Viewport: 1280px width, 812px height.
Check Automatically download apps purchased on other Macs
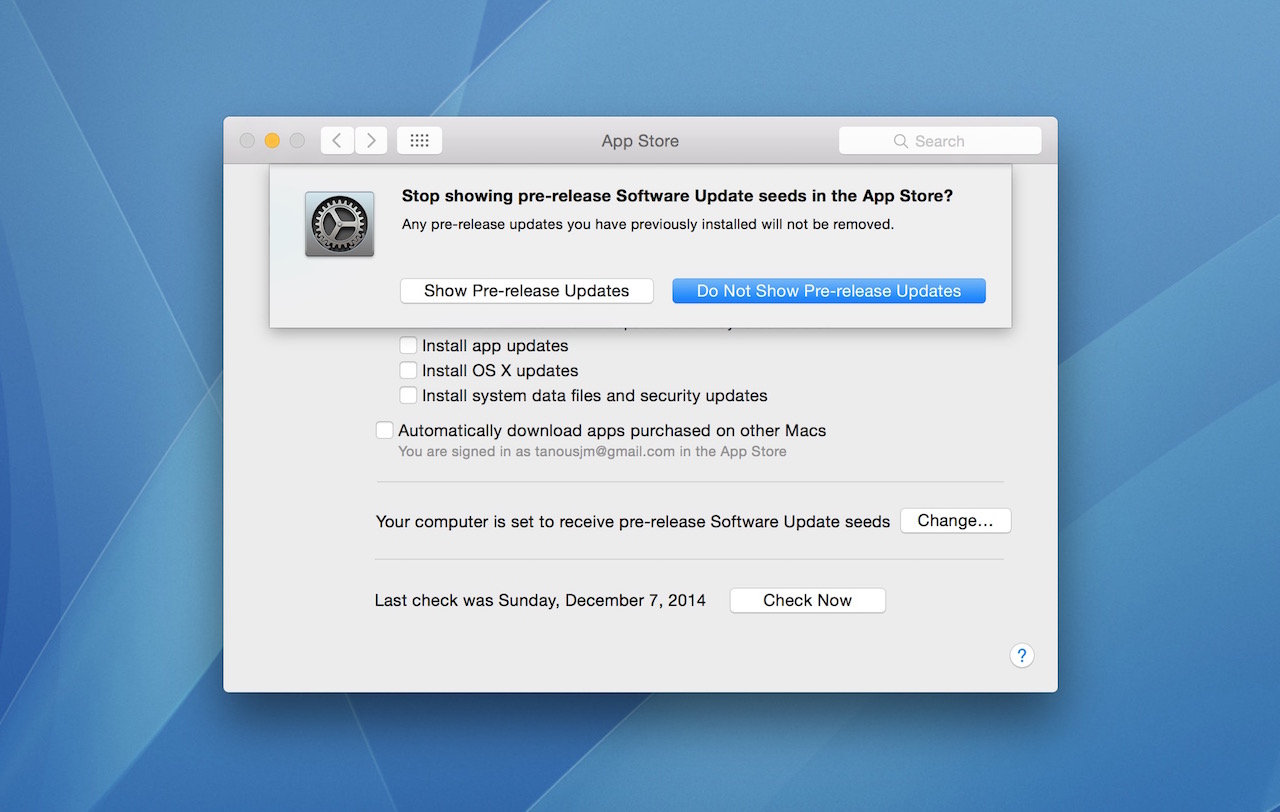click(384, 430)
